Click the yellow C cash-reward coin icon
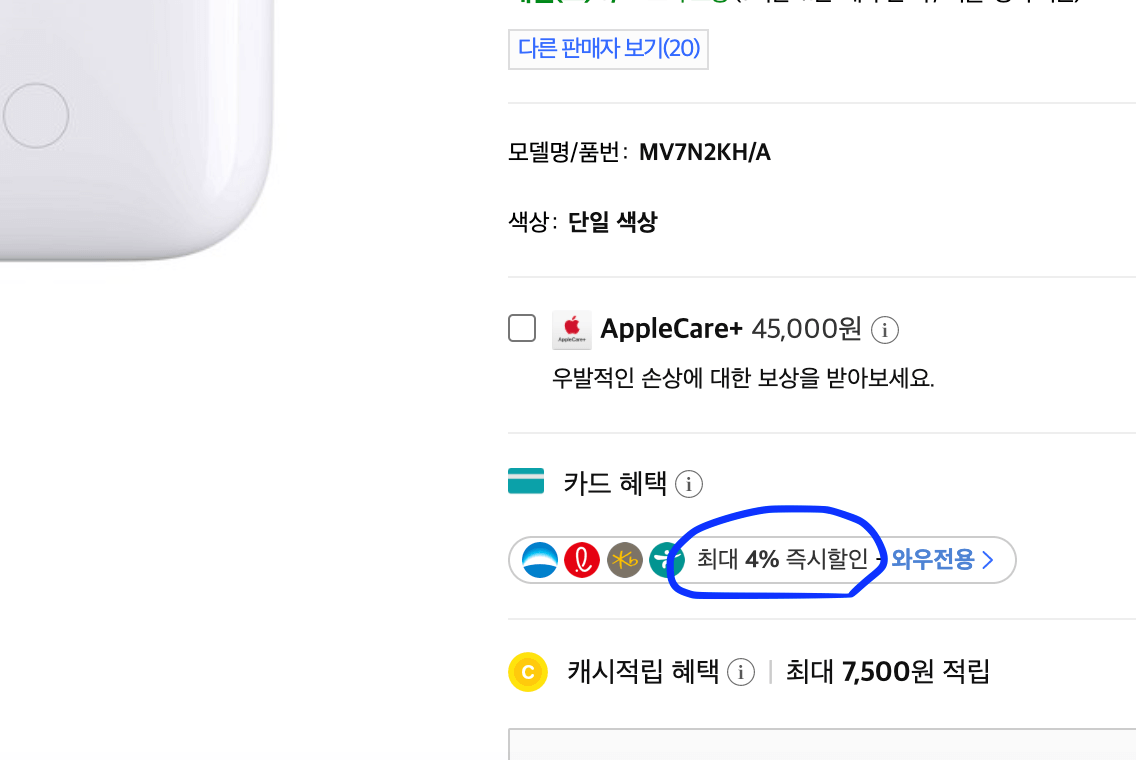This screenshot has height=760, width=1136. click(528, 672)
